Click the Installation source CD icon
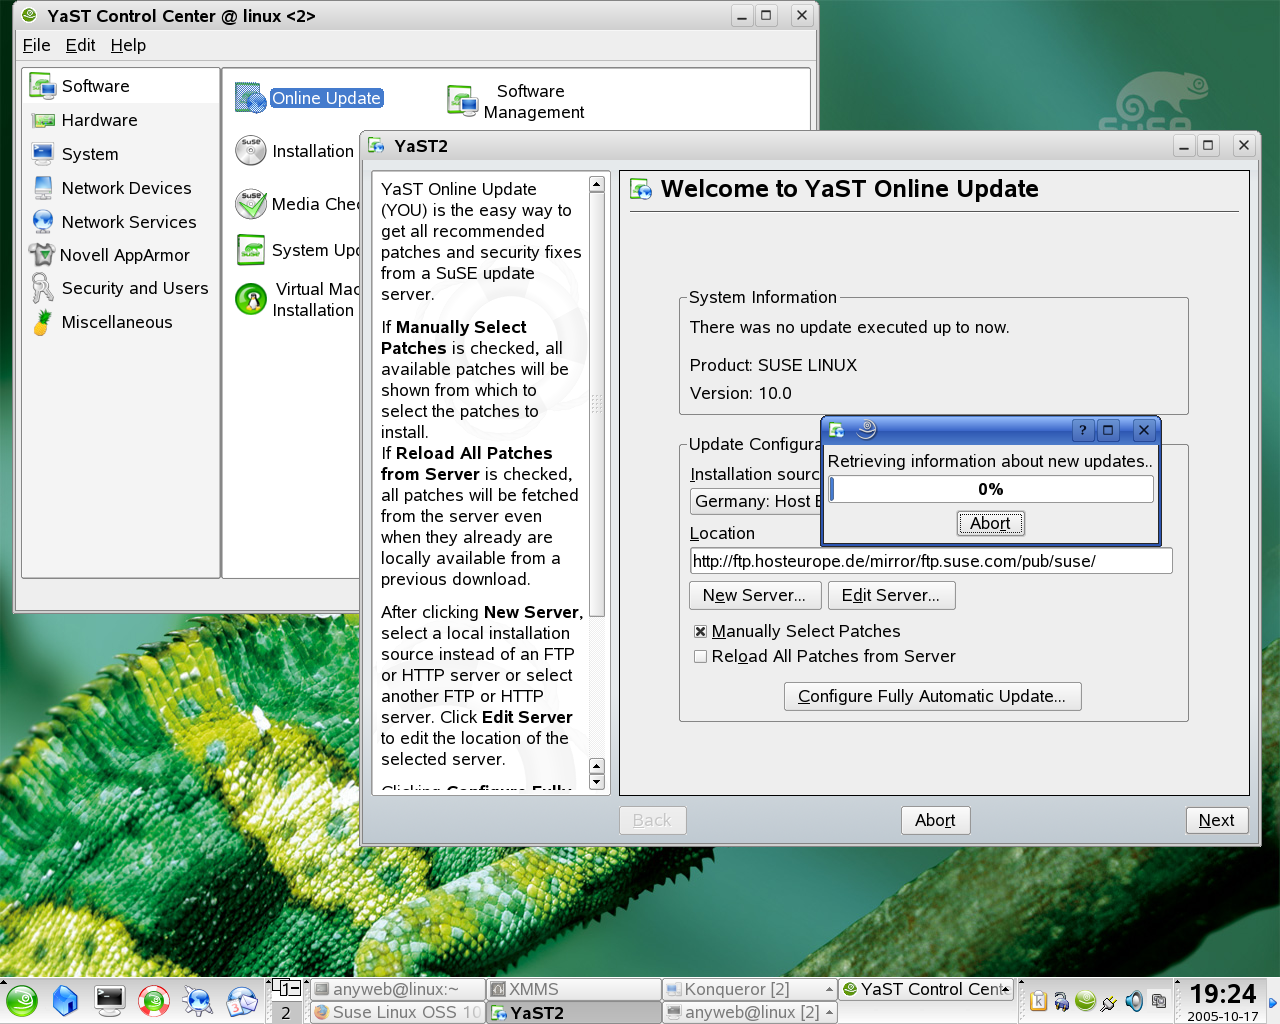Viewport: 1280px width, 1024px height. click(x=250, y=150)
